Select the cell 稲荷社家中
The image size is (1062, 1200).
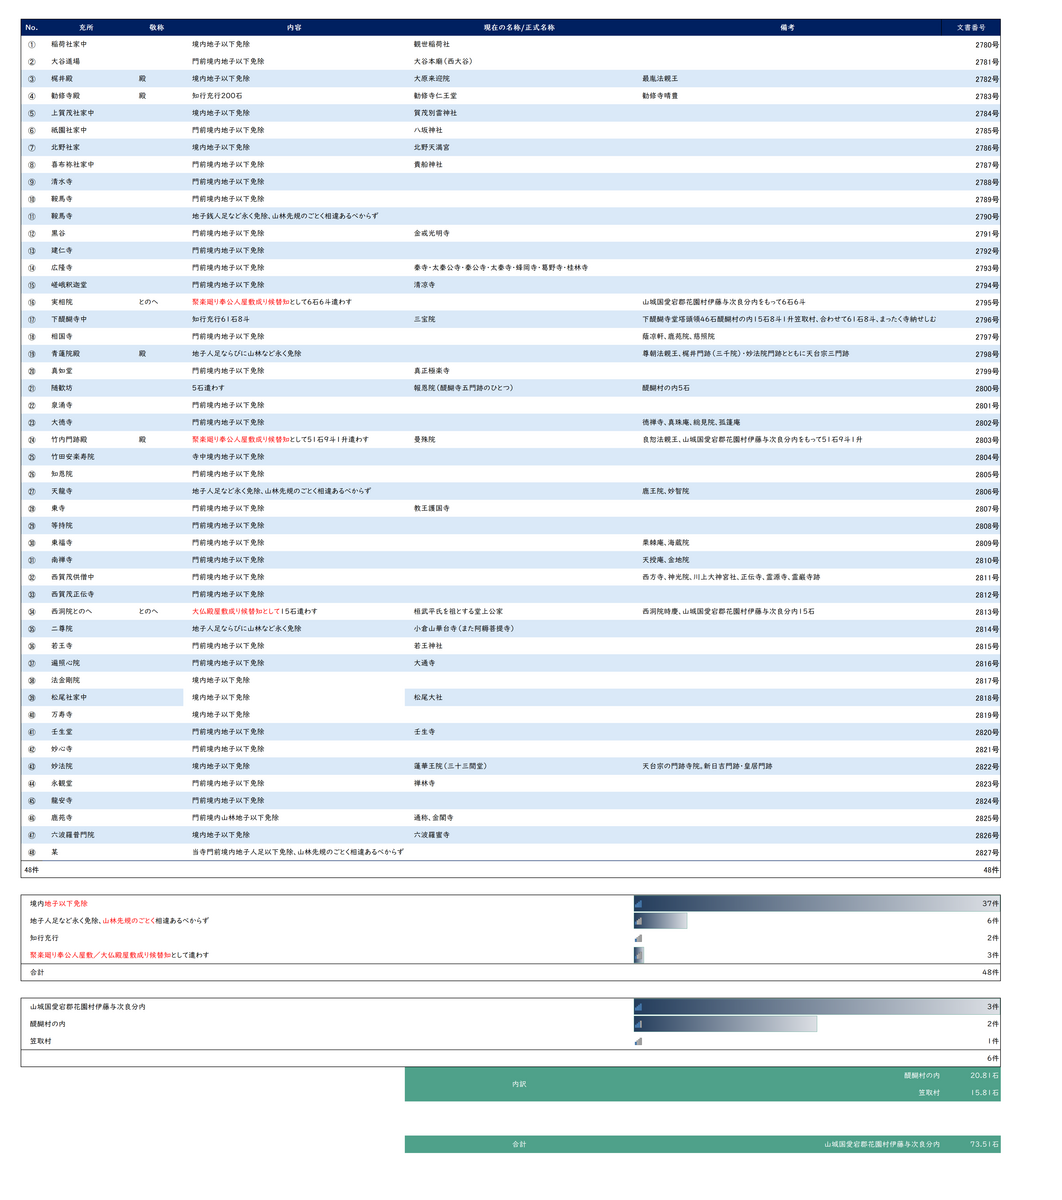tap(69, 44)
